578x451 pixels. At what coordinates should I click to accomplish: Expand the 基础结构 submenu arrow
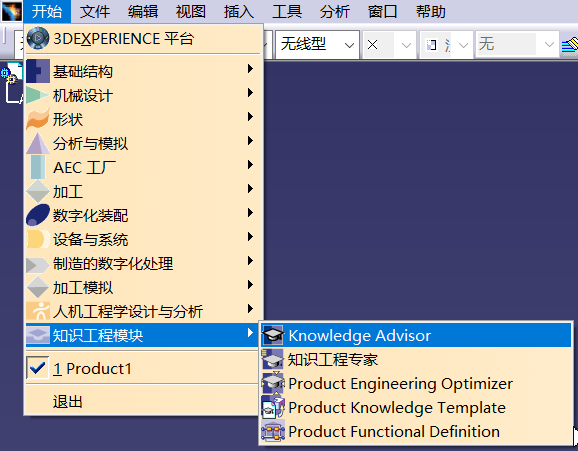[250, 69]
